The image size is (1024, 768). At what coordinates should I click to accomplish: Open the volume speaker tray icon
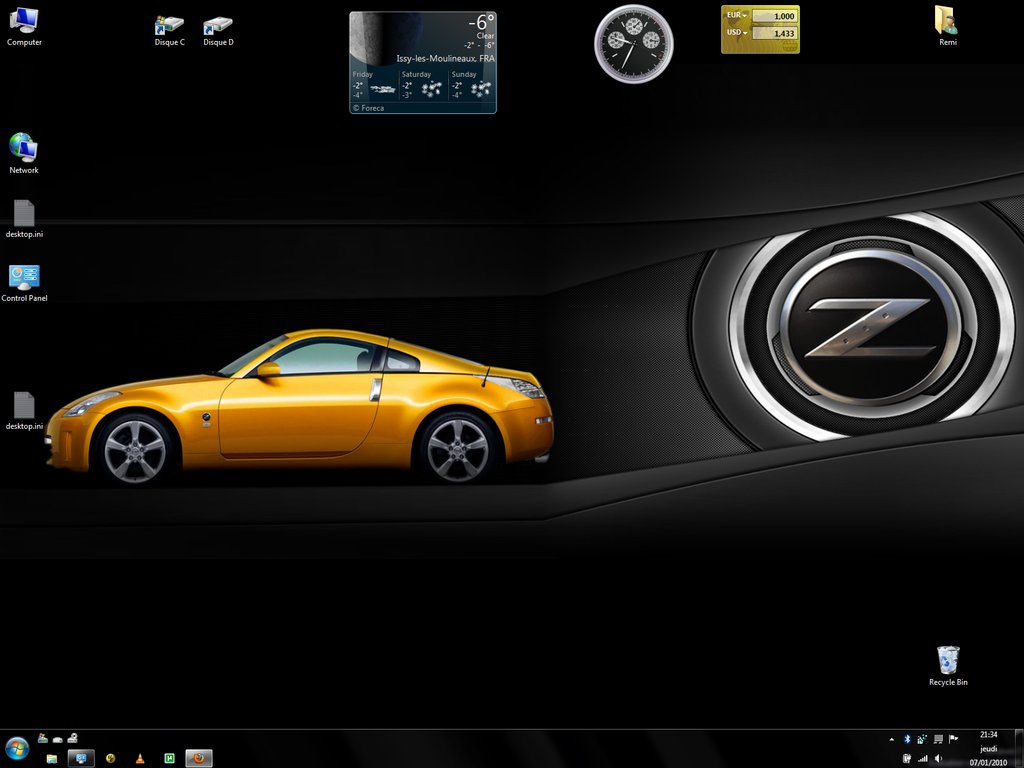(x=938, y=759)
